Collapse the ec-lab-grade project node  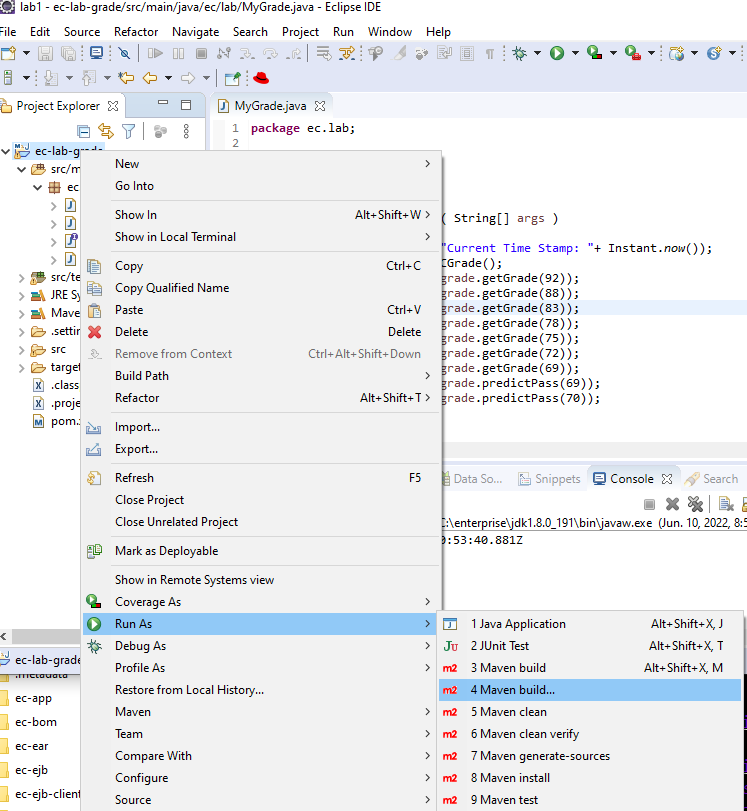pyautogui.click(x=6, y=152)
